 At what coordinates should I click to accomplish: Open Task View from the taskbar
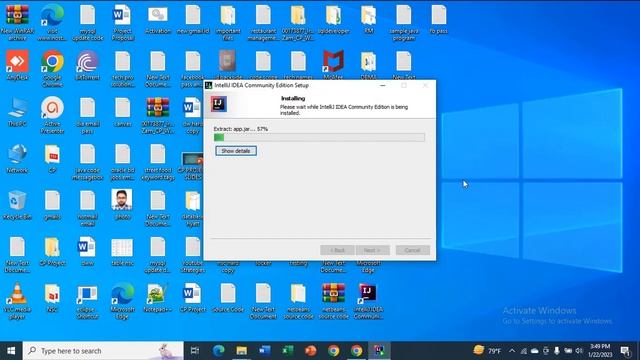195,351
